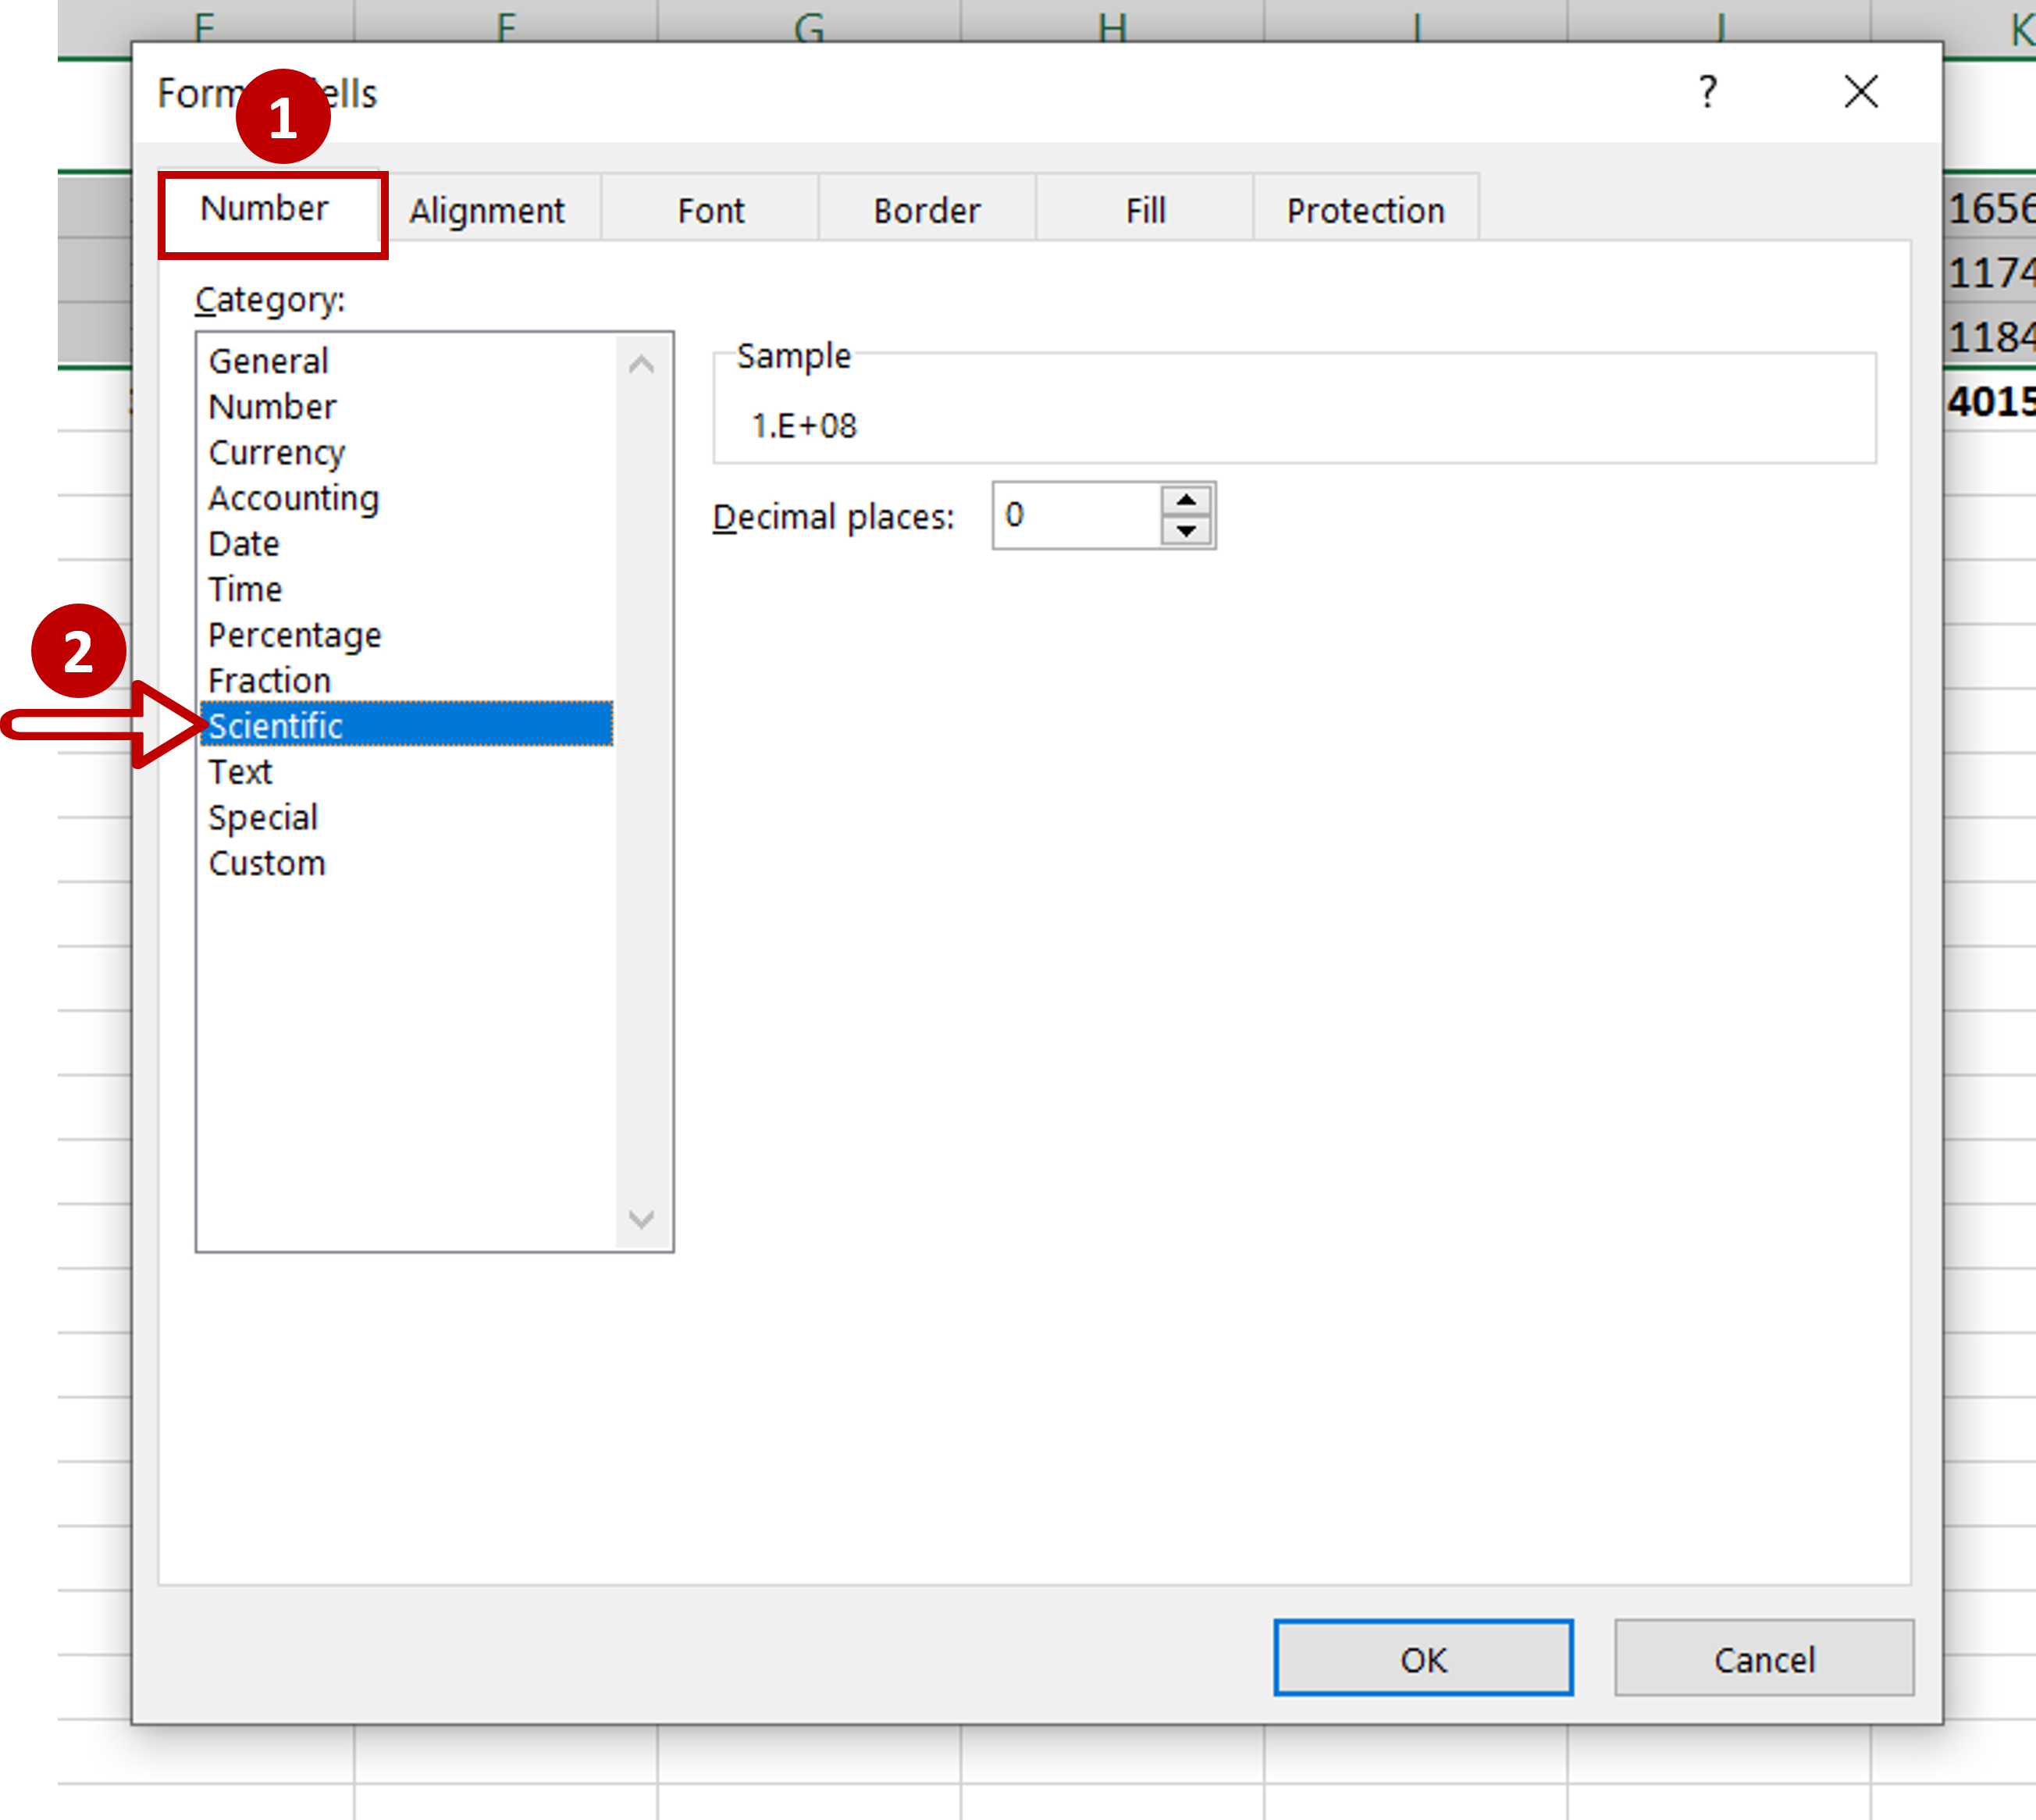Screen dimensions: 2036x1820
Task: Close the Format Cells dialog
Action: tap(1860, 92)
